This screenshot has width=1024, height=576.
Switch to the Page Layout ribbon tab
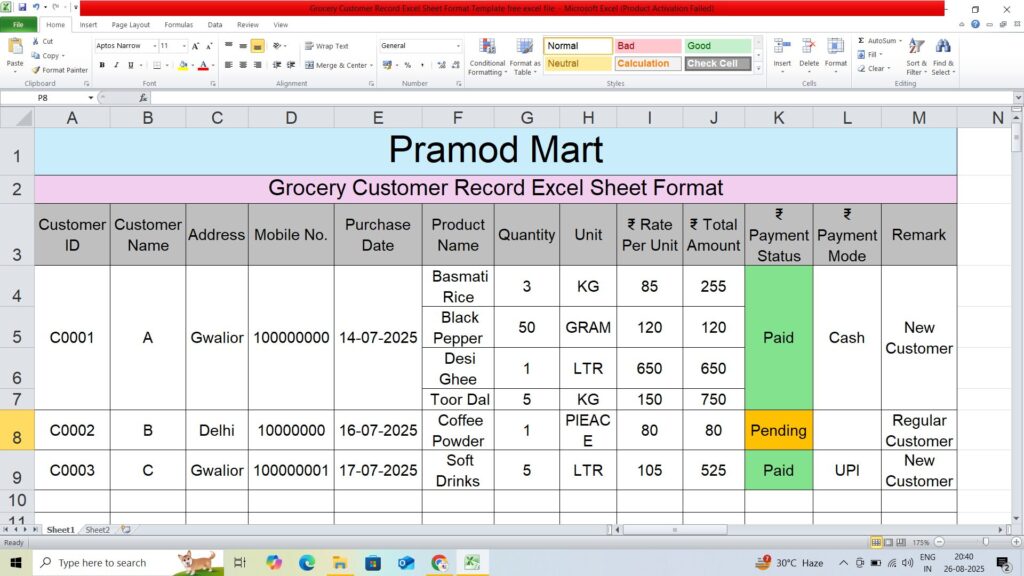click(x=131, y=24)
